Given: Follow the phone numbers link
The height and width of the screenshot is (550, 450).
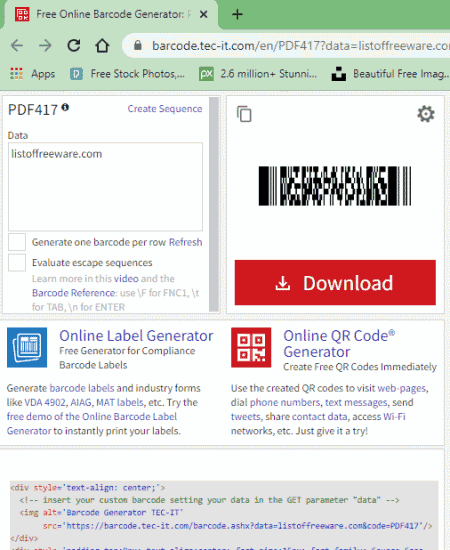Looking at the screenshot, I should (x=285, y=402).
